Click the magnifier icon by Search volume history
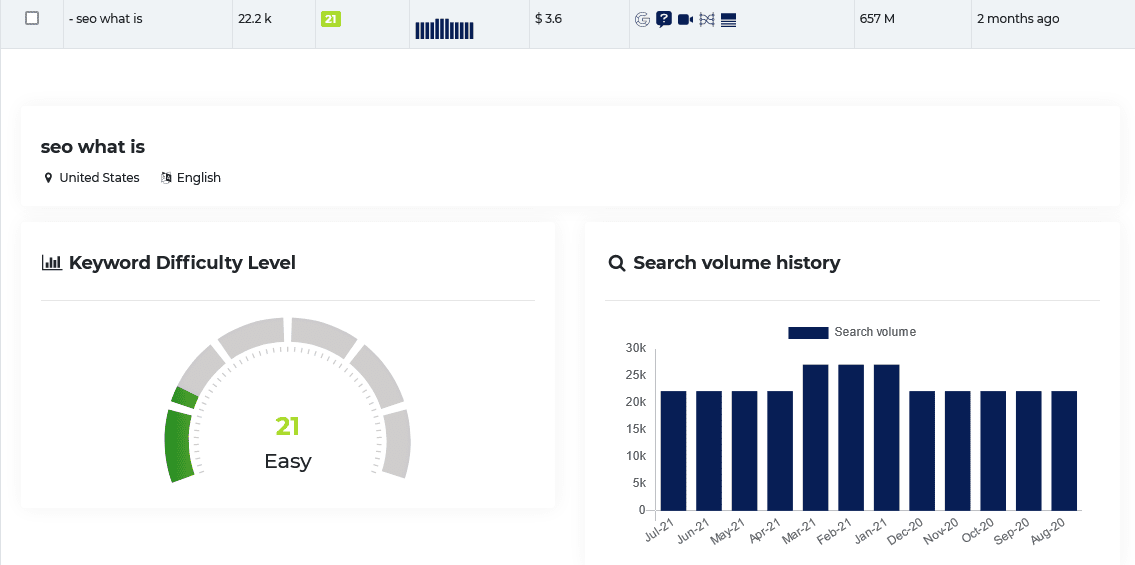The width and height of the screenshot is (1135, 565). [x=617, y=263]
